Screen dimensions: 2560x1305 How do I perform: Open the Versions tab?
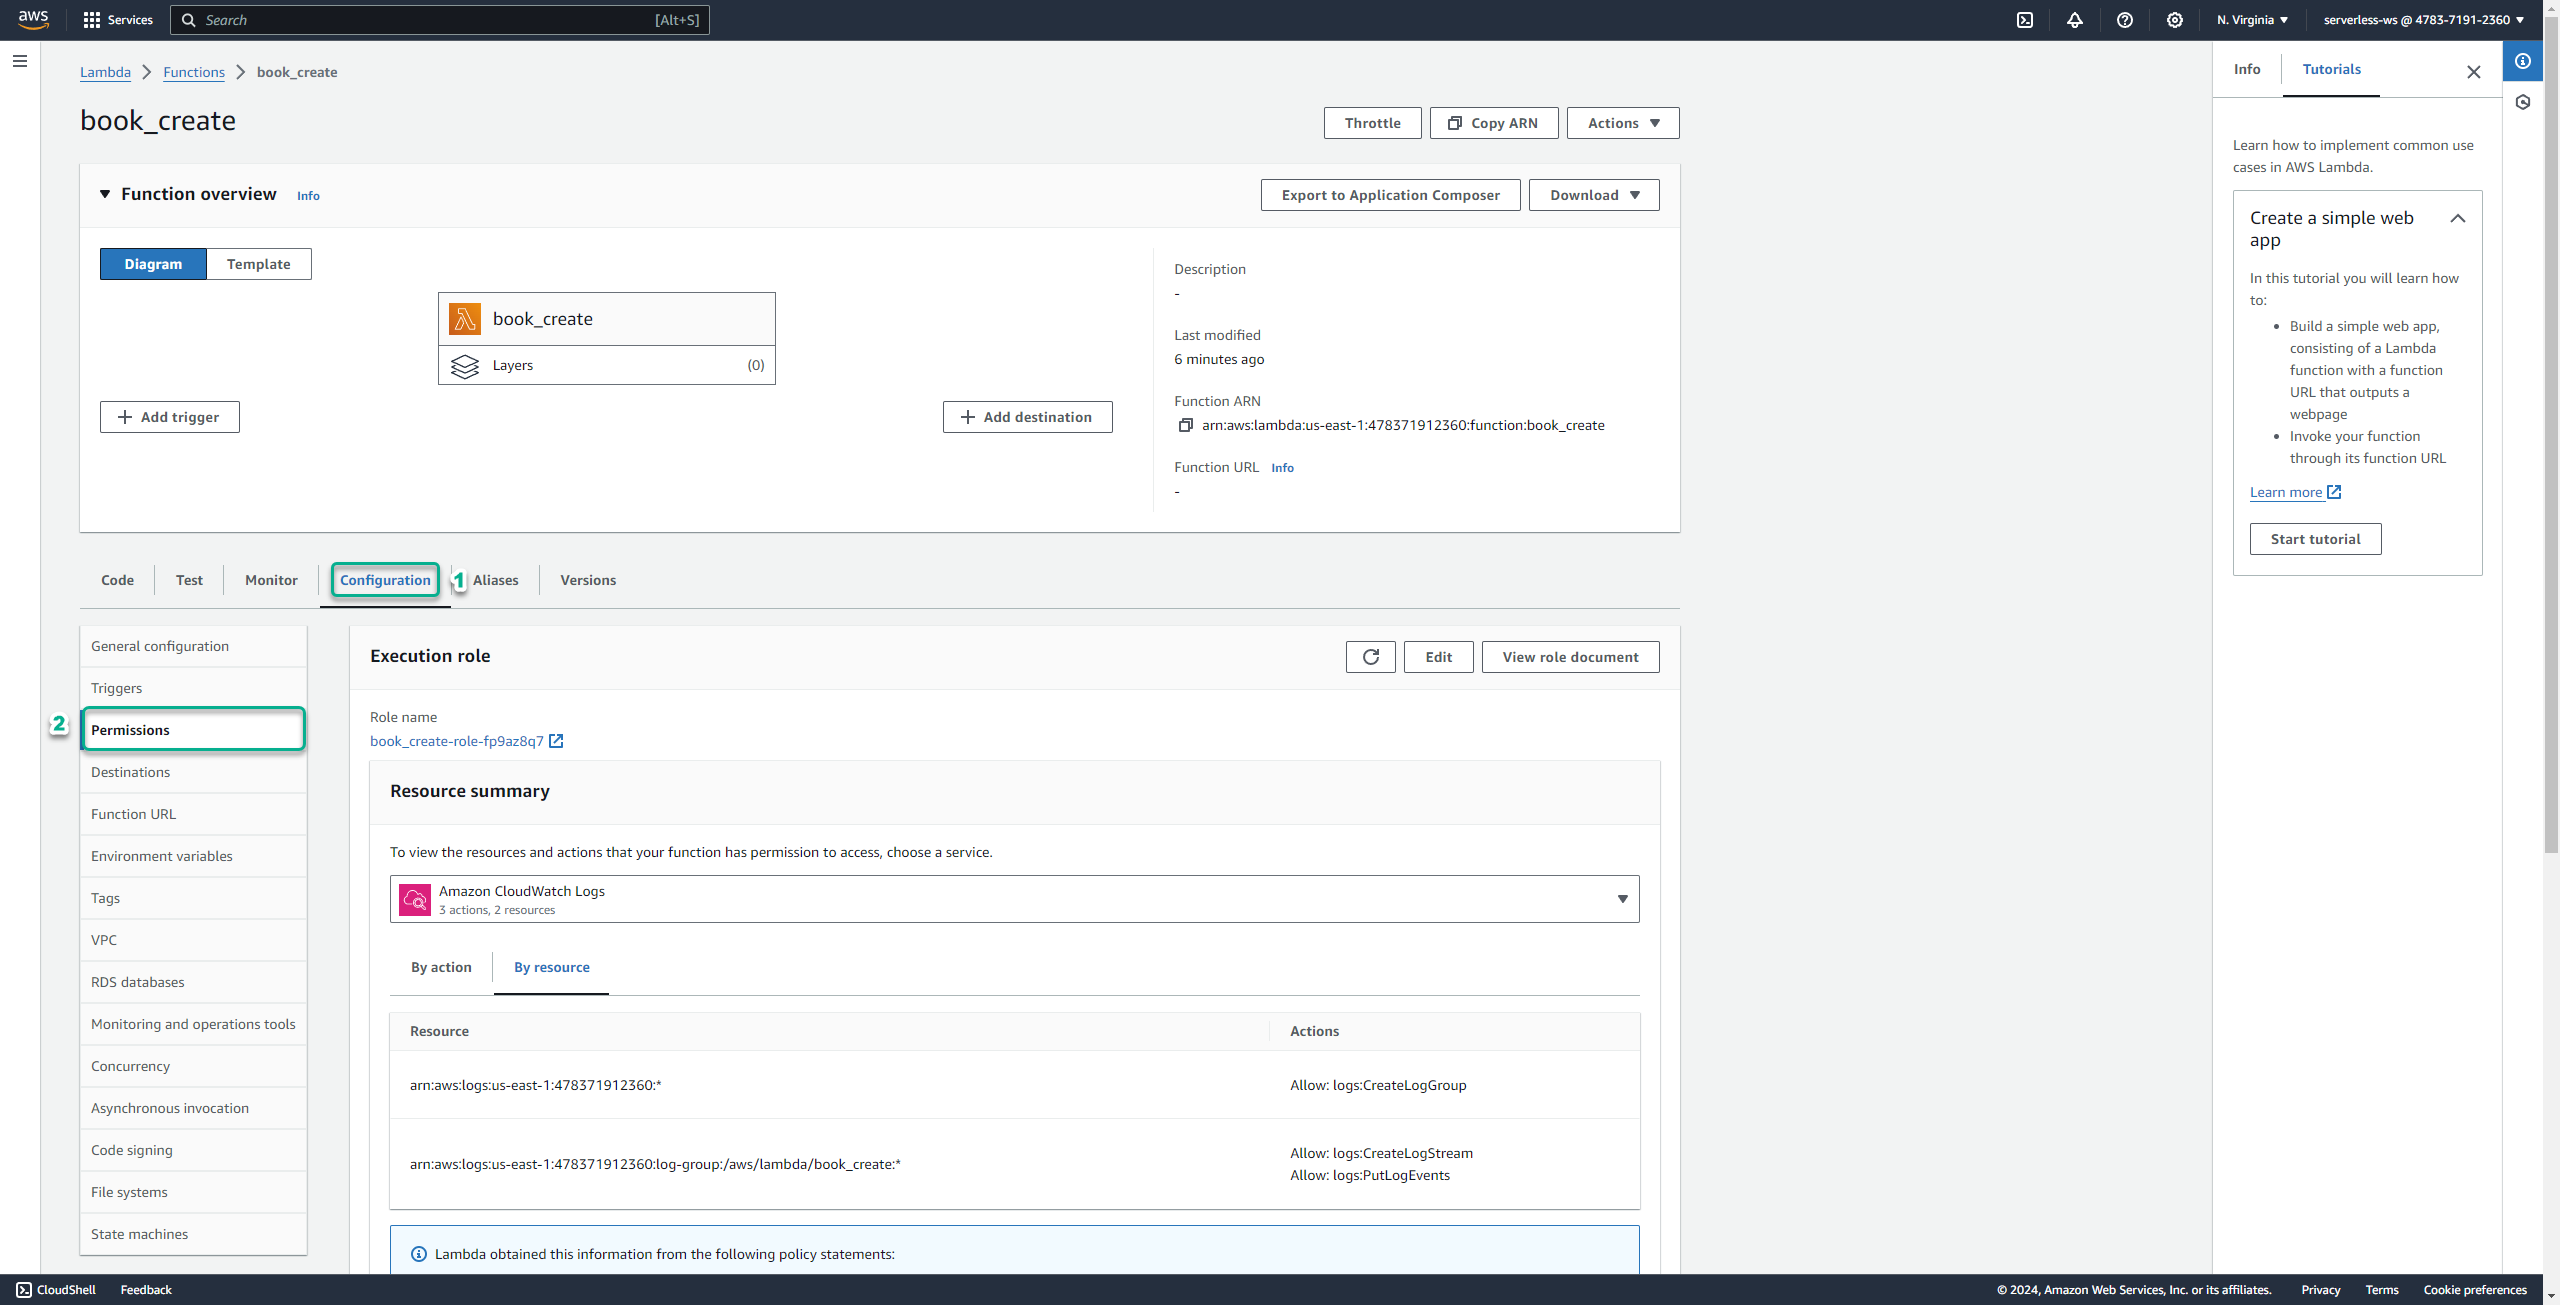tap(588, 580)
